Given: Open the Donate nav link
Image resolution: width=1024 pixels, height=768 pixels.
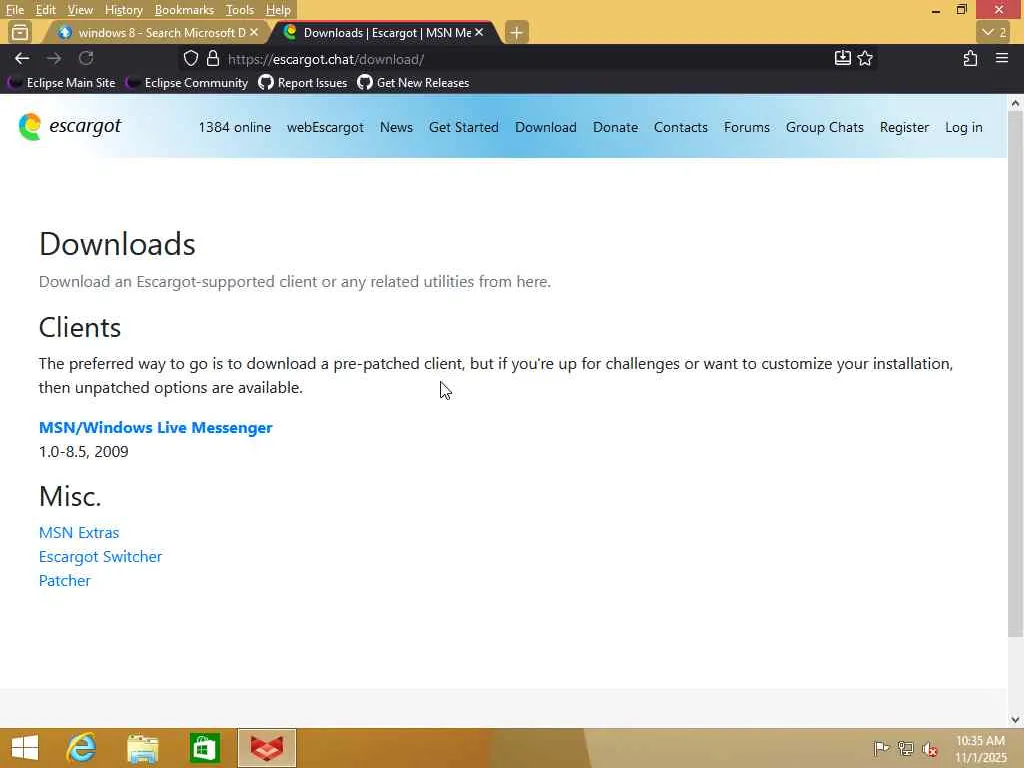Looking at the screenshot, I should coord(615,127).
